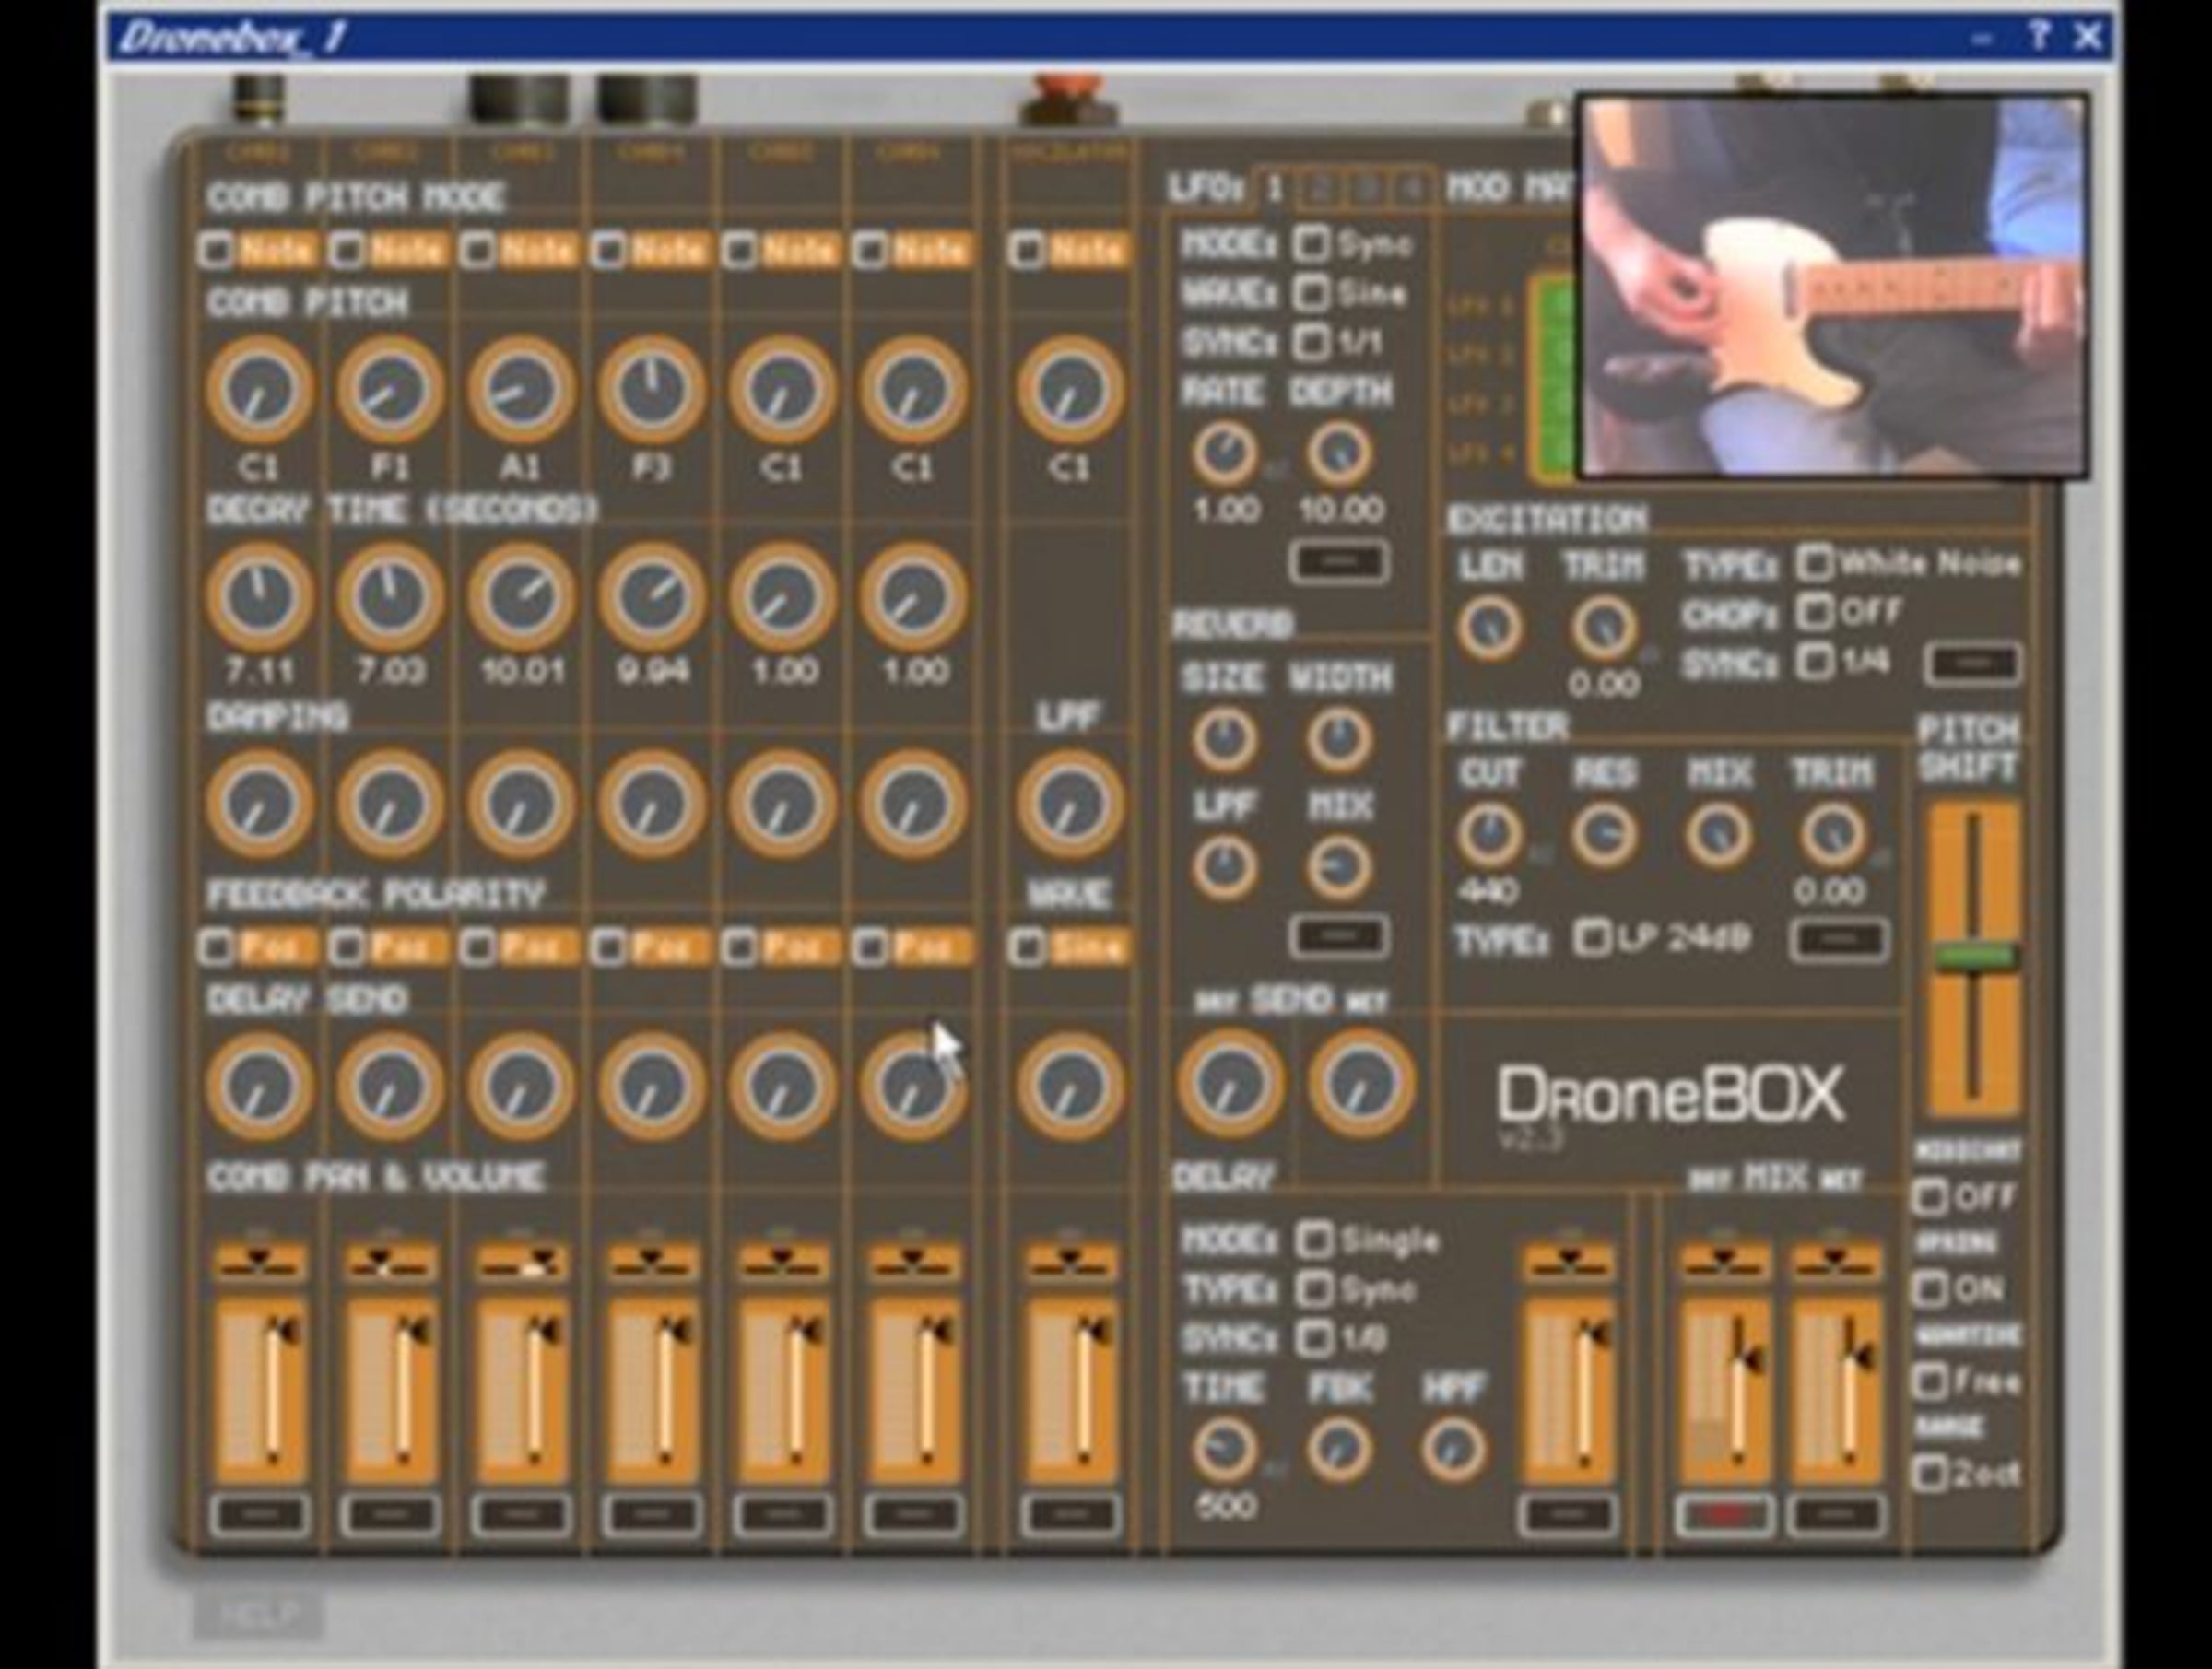2212x1669 pixels.
Task: Toggle the LFO Mode Sync checkbox
Action: pyautogui.click(x=1312, y=244)
